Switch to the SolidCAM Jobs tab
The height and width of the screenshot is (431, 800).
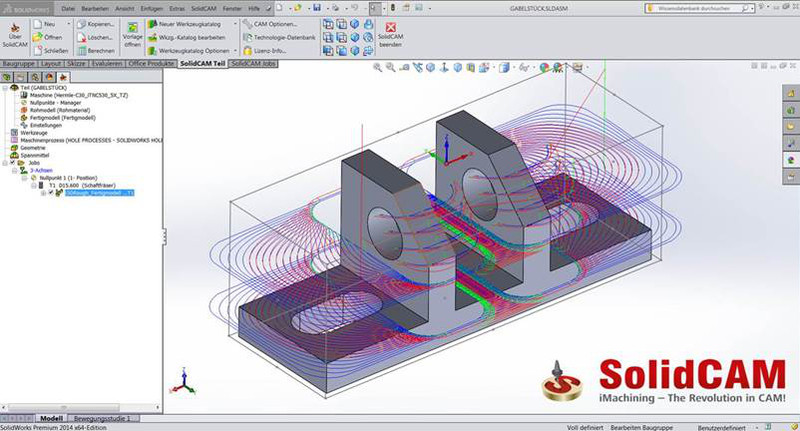[254, 64]
